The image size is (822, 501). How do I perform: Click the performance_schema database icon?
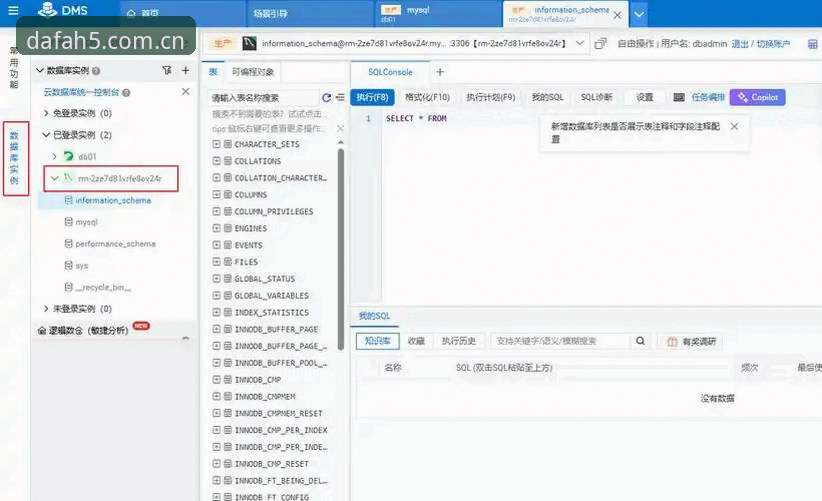click(68, 244)
